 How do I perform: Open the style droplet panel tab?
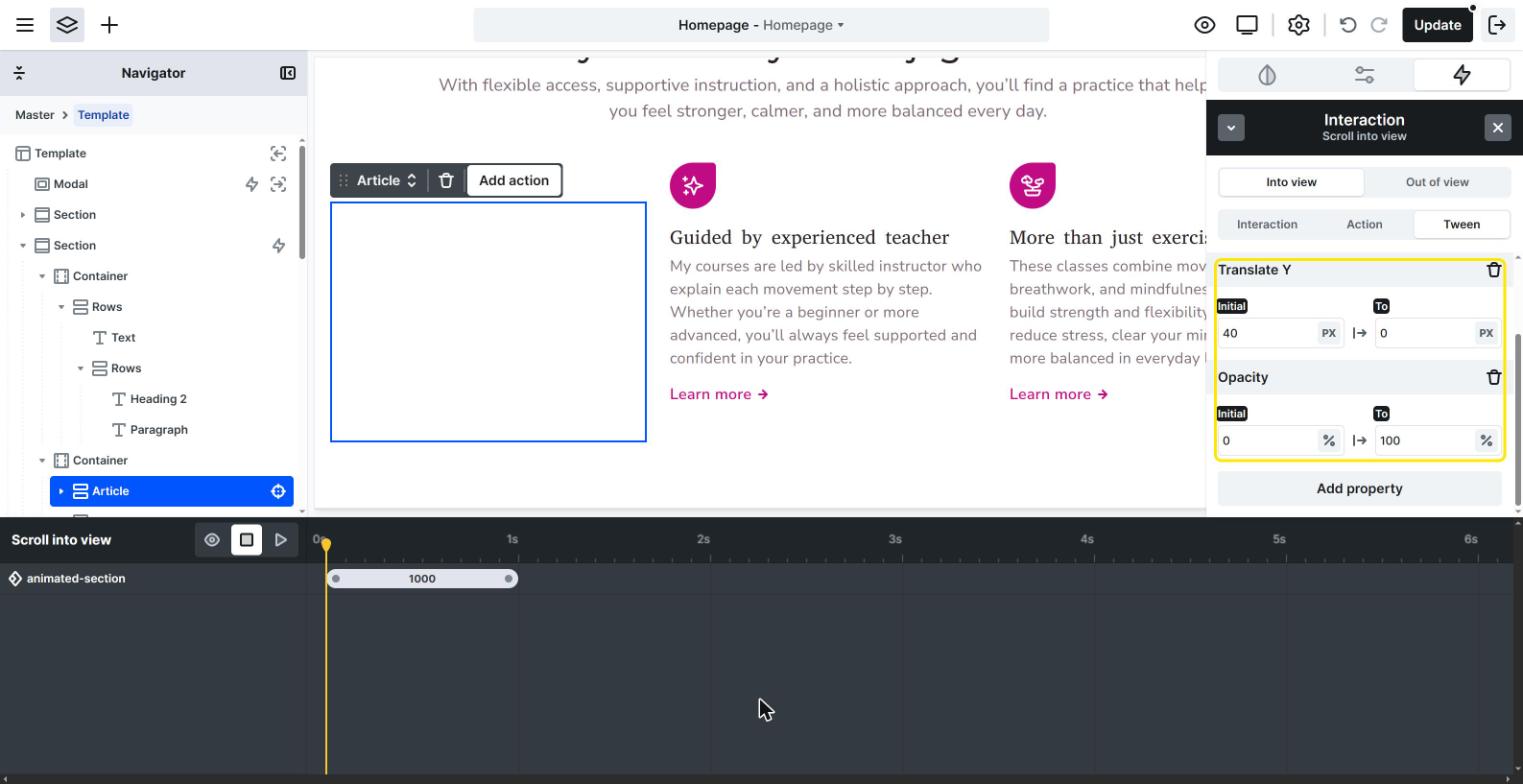[1267, 75]
